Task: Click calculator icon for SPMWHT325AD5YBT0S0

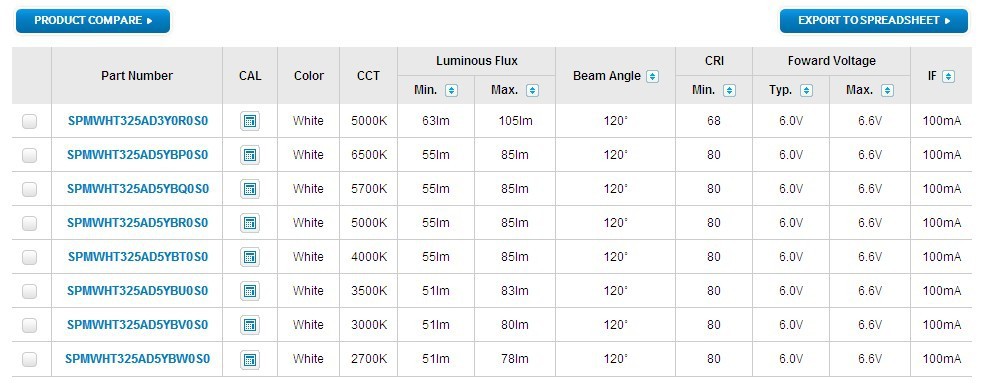Action: point(250,257)
